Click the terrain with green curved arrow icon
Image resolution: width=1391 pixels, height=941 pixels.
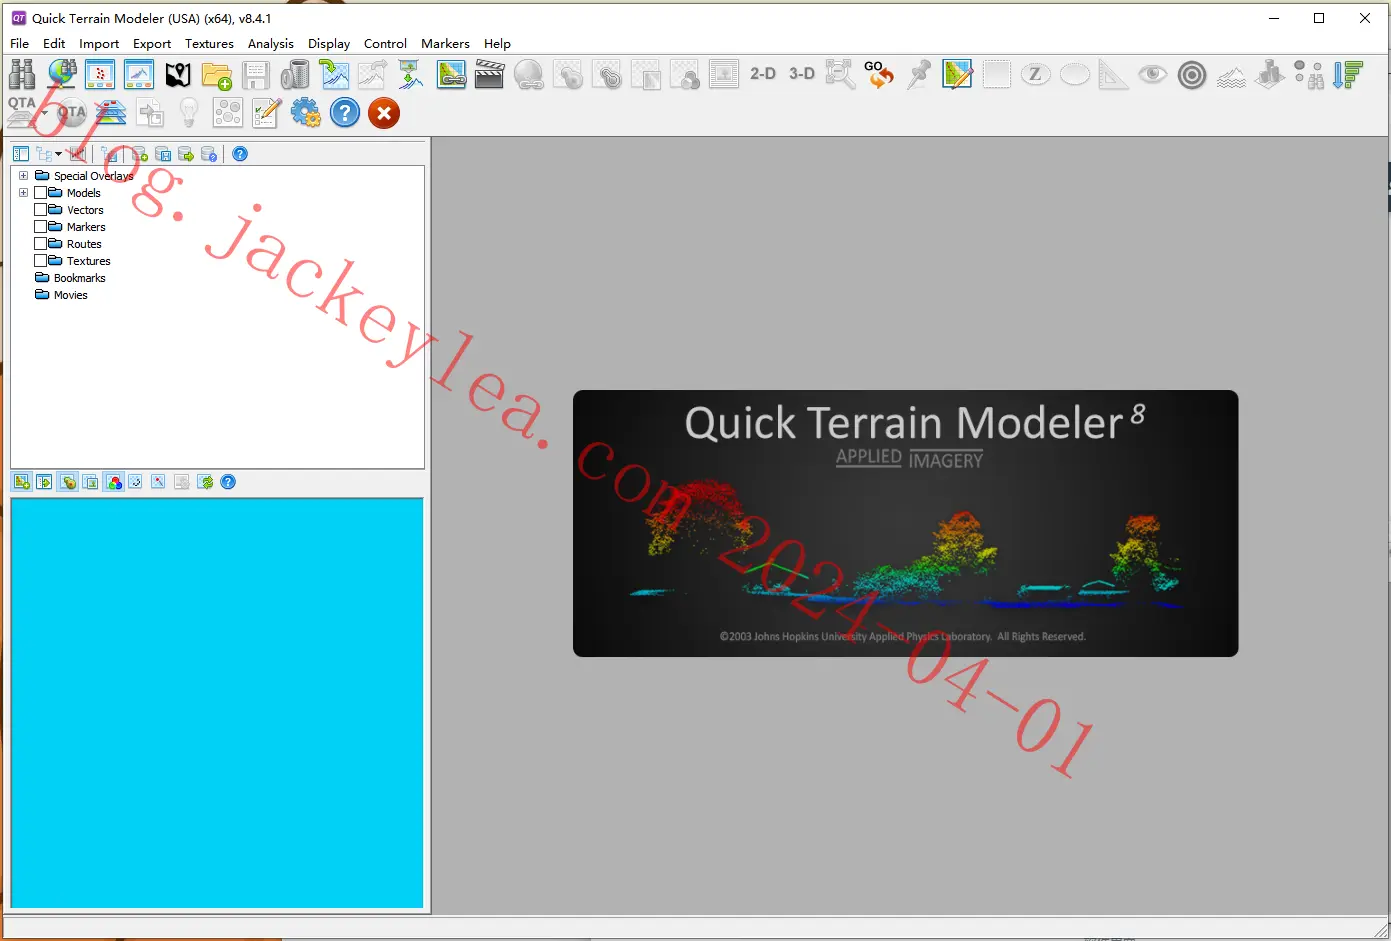334,74
